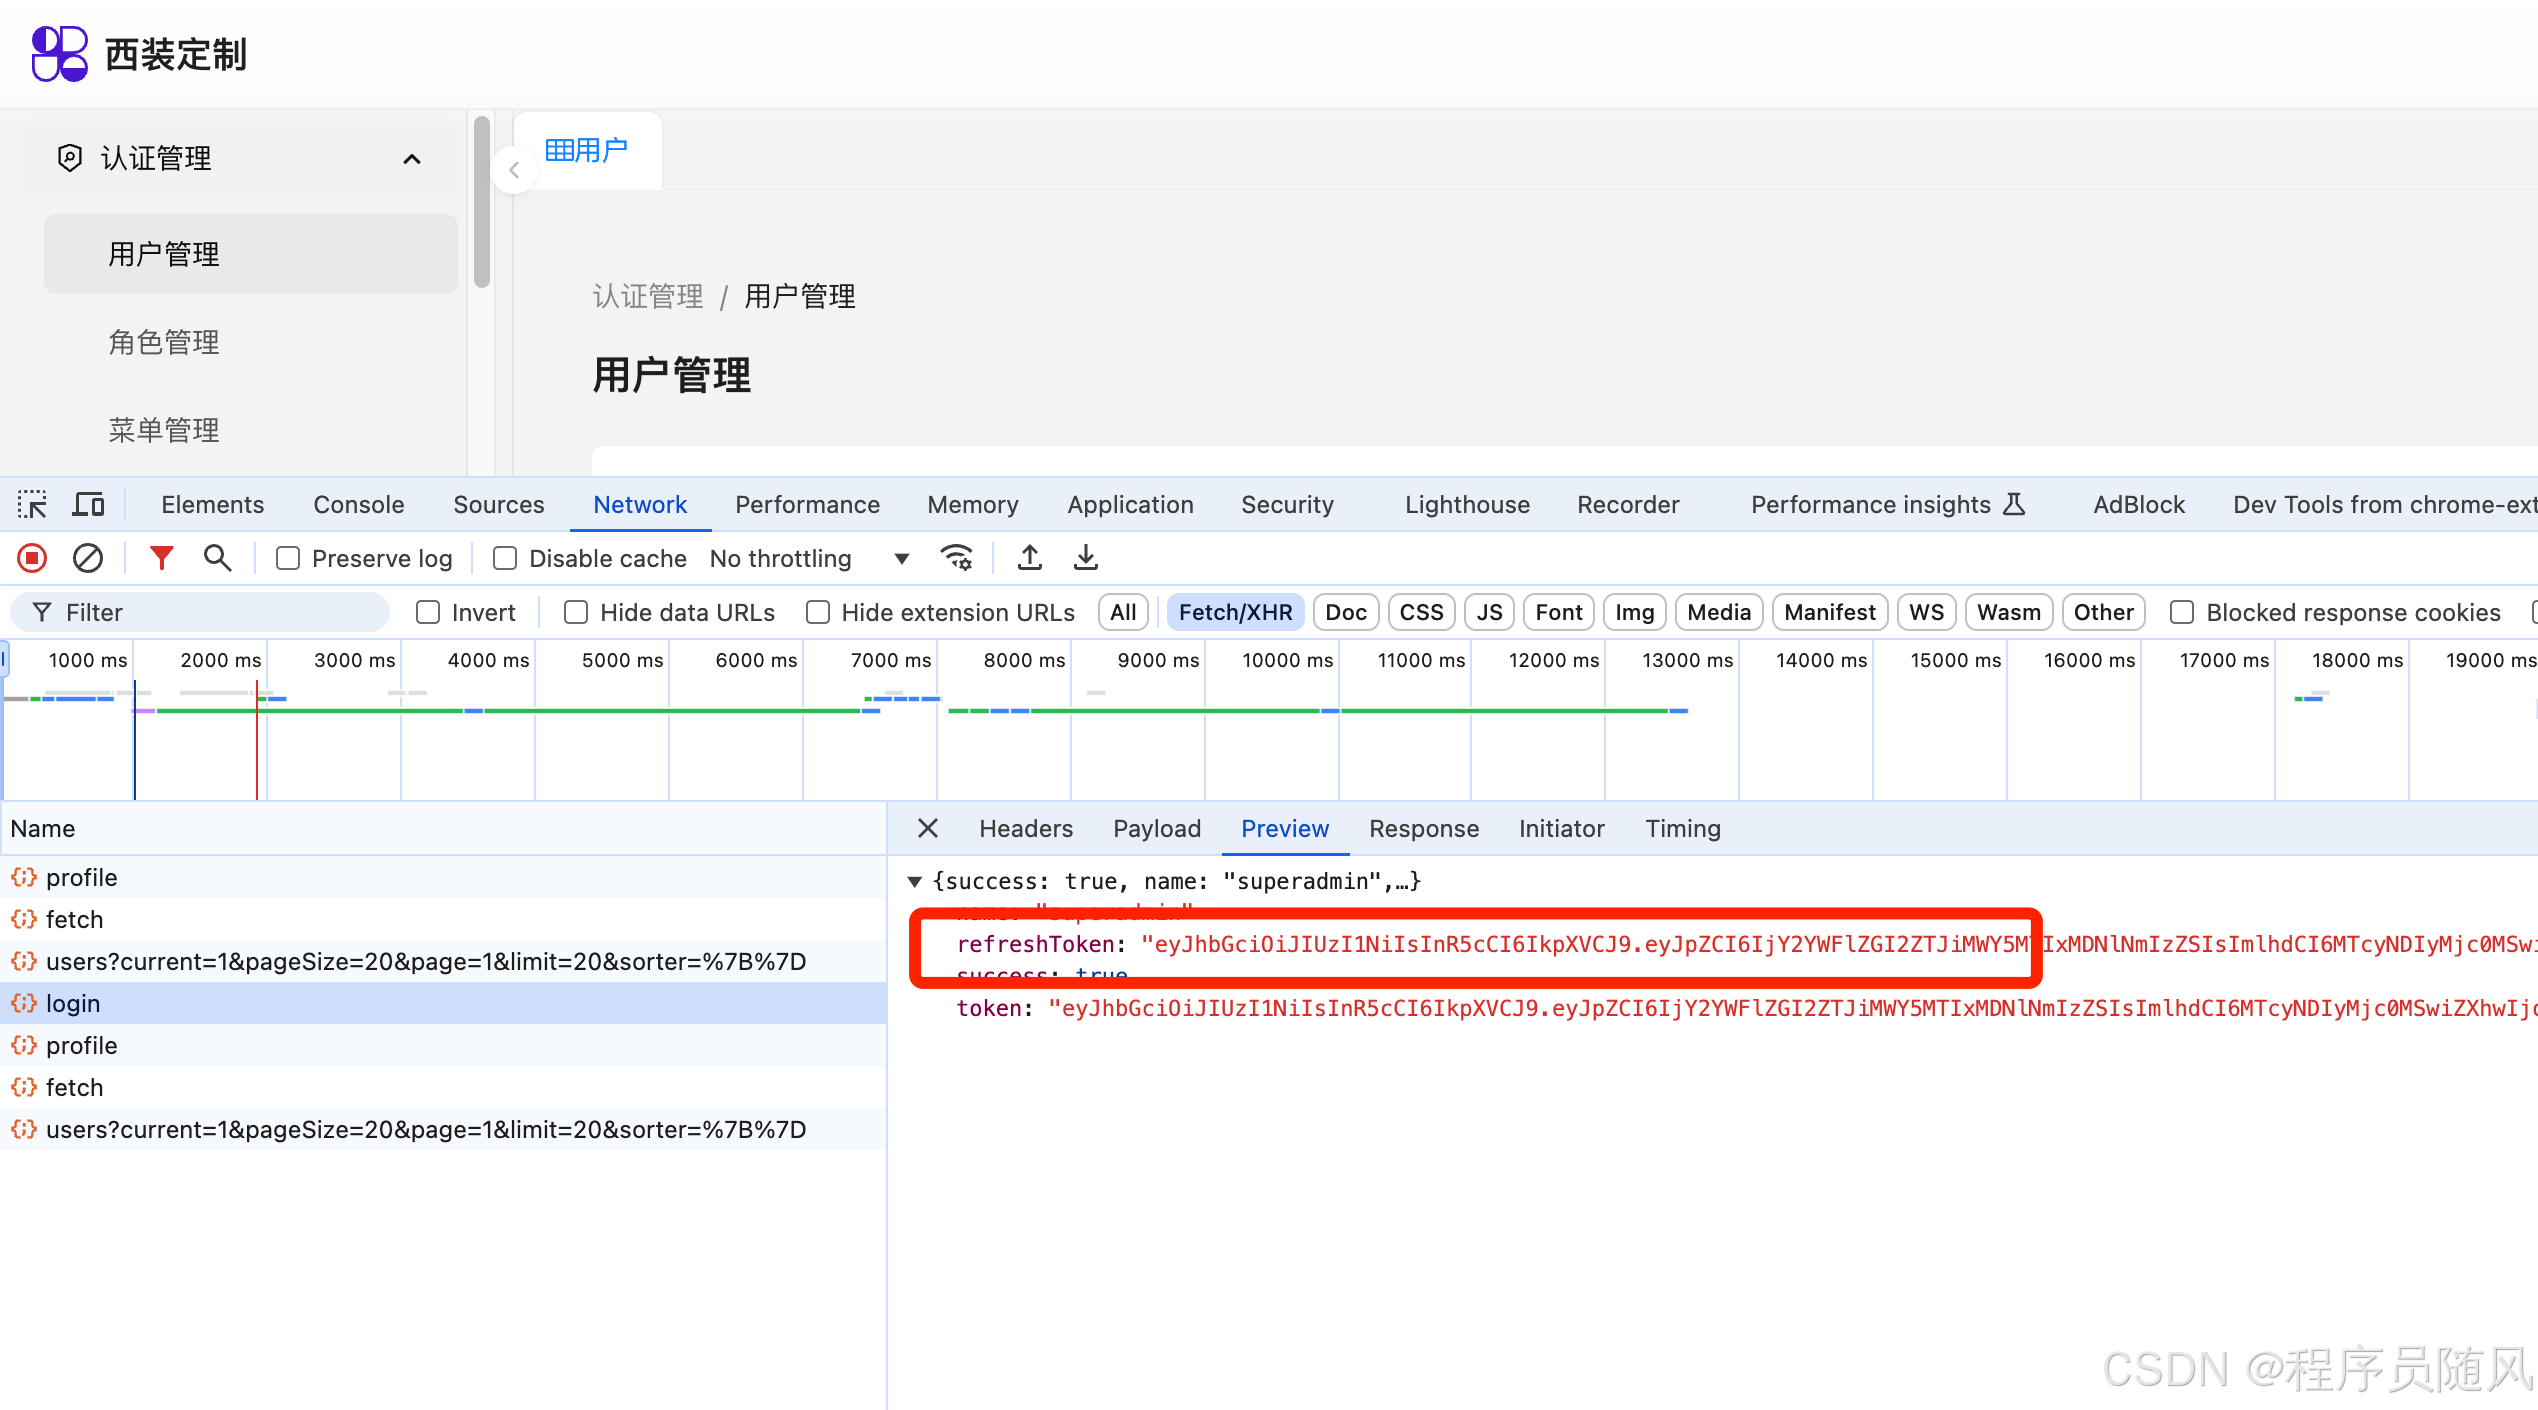Toggle the device toolbar icon
This screenshot has width=2538, height=1410.
tap(88, 505)
